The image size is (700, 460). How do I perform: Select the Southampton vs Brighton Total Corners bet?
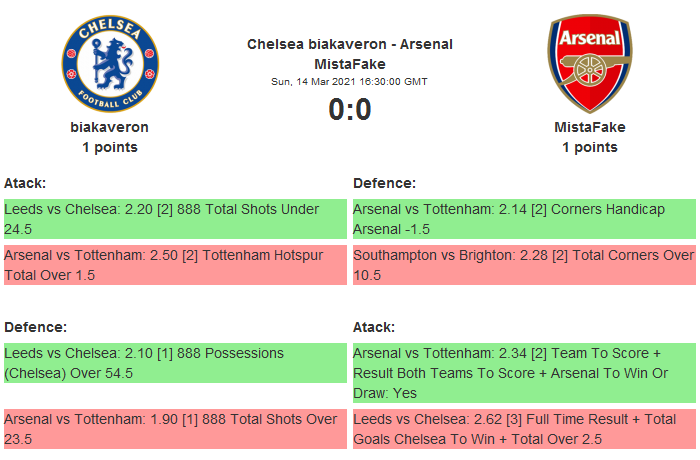coord(523,265)
